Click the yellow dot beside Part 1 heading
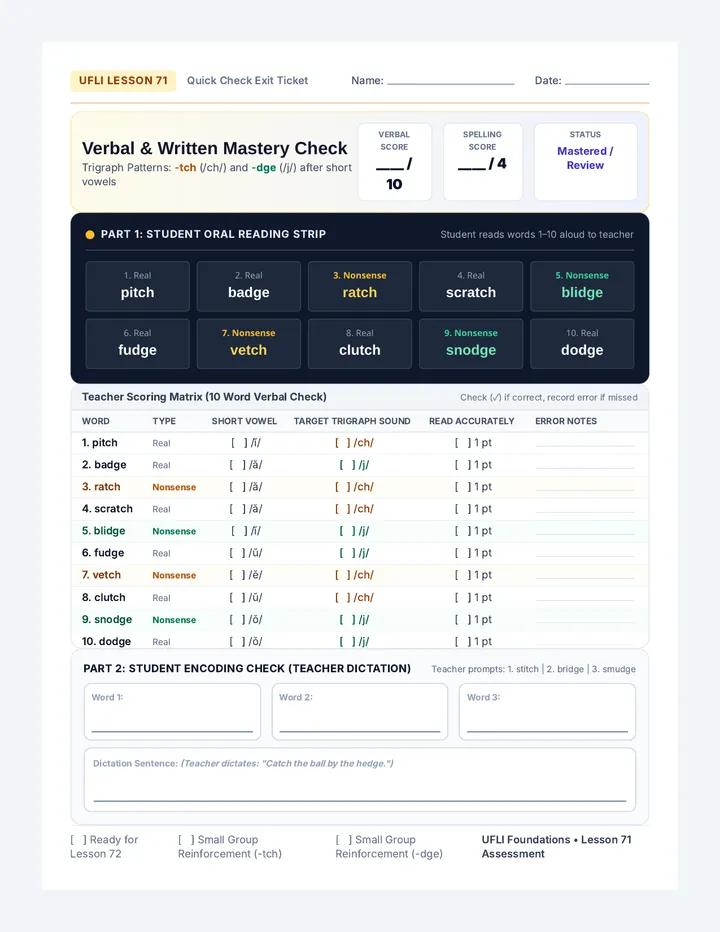The width and height of the screenshot is (720, 932). coord(90,234)
